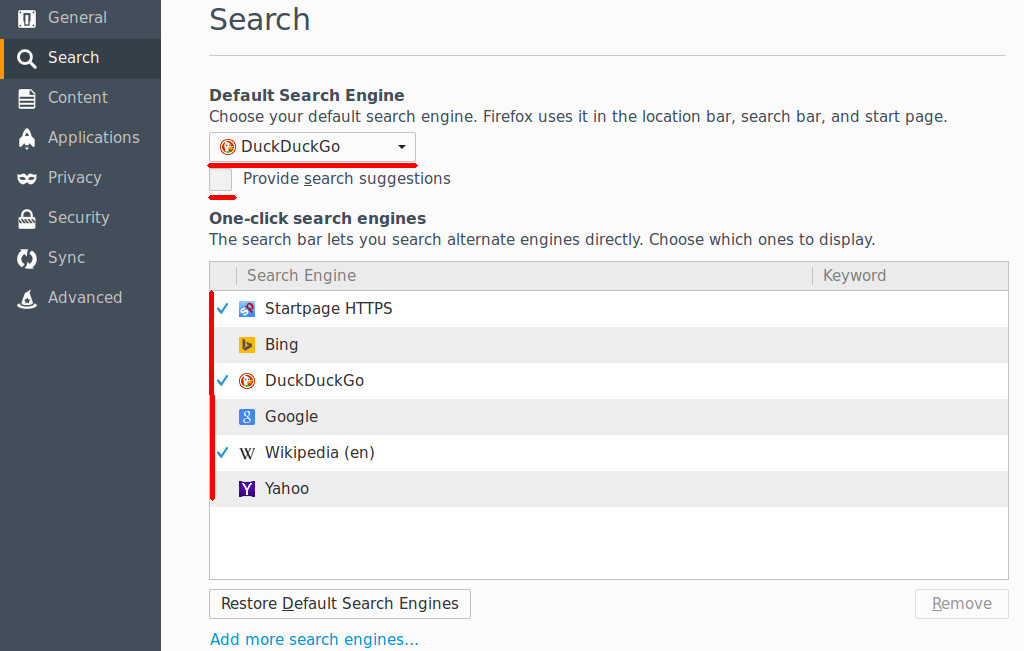Click the Search magnifier sidebar icon
Screen dimensions: 1024x651
click(27, 59)
